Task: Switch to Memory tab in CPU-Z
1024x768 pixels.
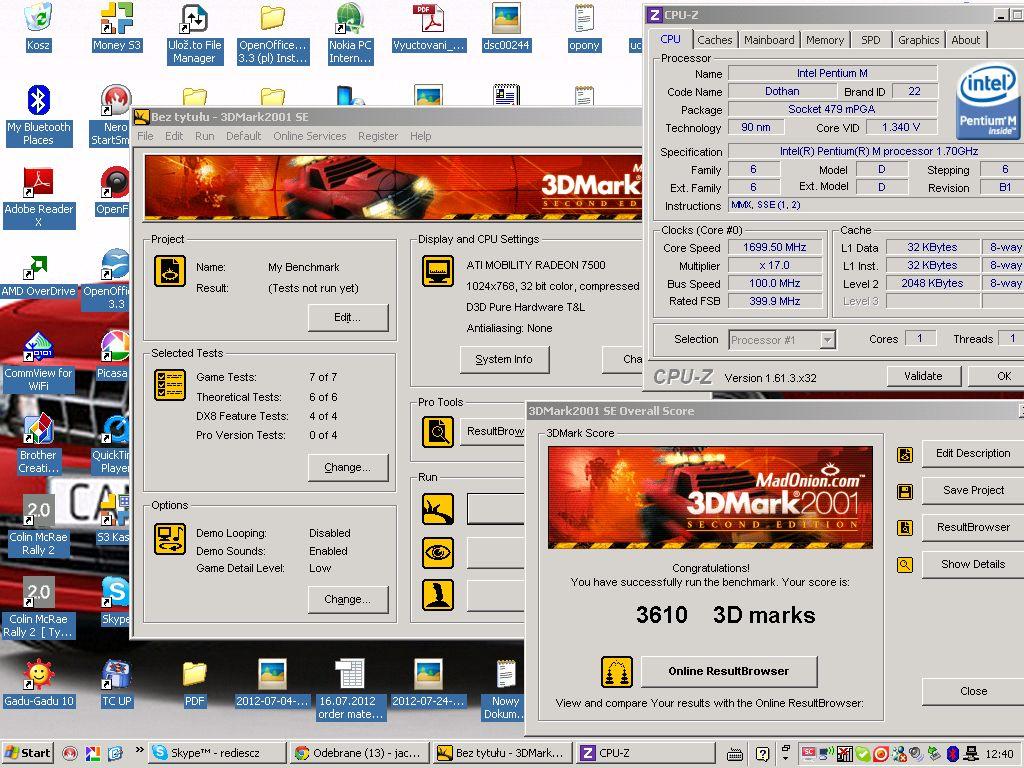Action: click(825, 40)
